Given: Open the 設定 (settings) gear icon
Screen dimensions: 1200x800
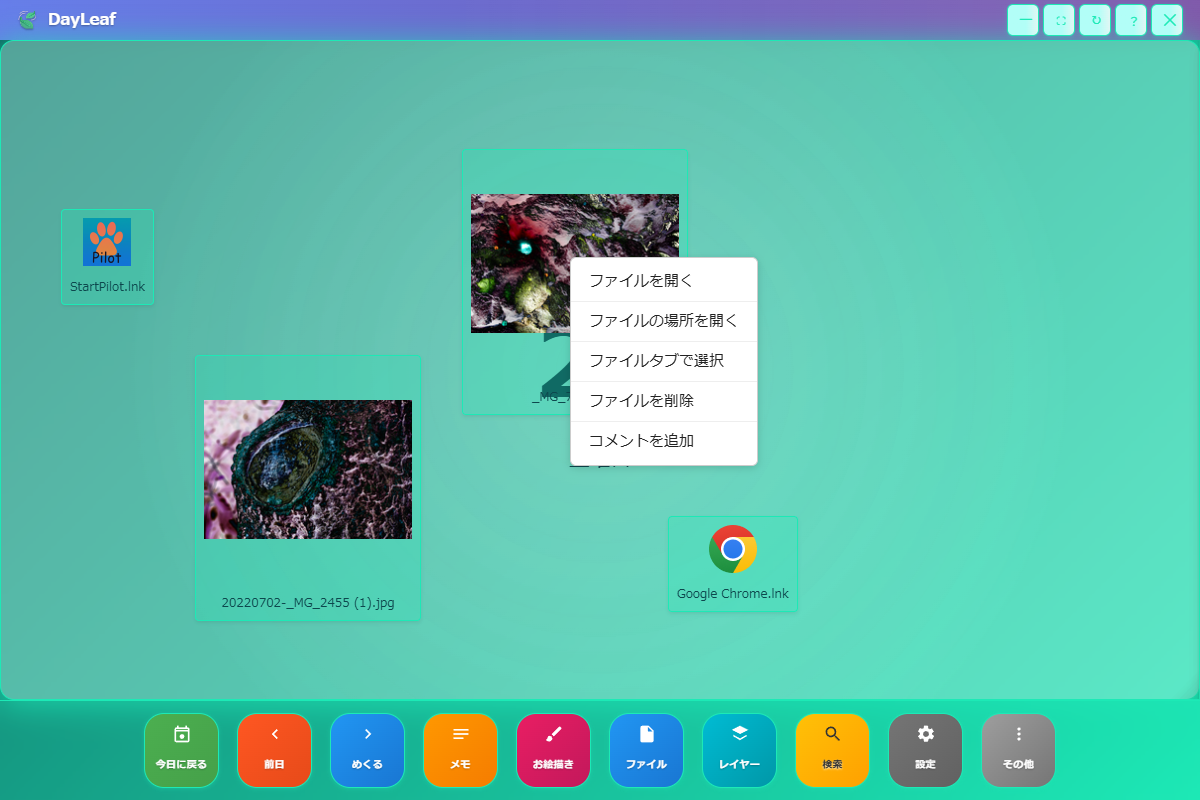Looking at the screenshot, I should (925, 750).
